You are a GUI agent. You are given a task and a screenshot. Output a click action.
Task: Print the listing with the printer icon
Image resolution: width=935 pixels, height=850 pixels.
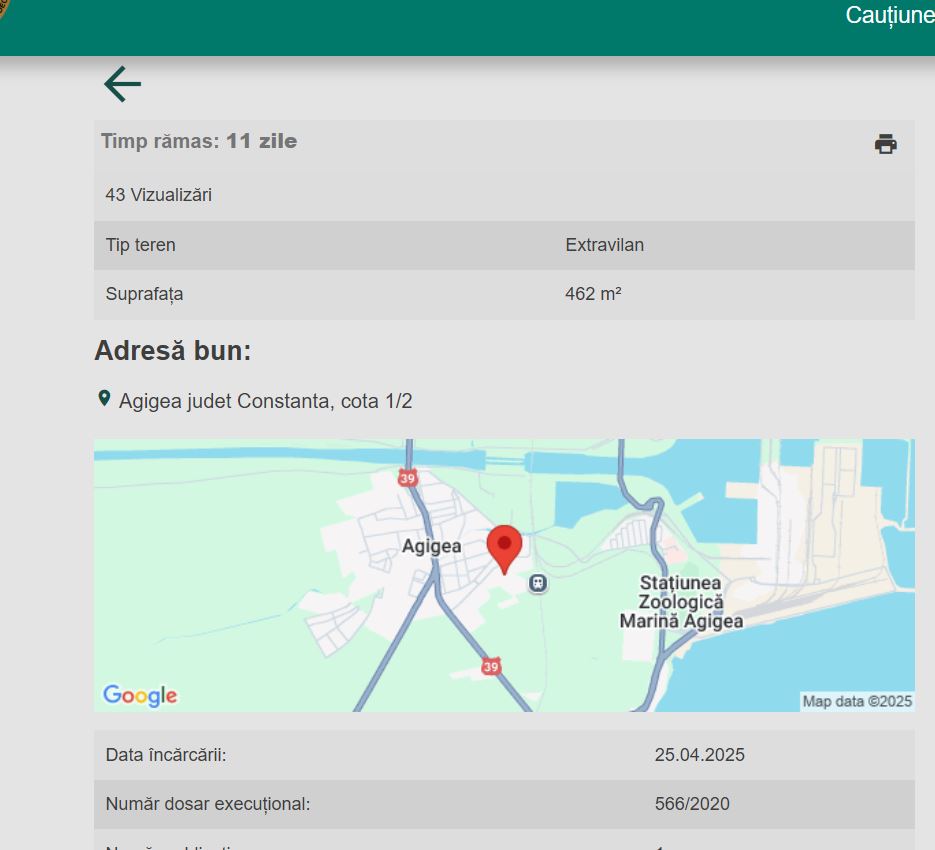(886, 144)
